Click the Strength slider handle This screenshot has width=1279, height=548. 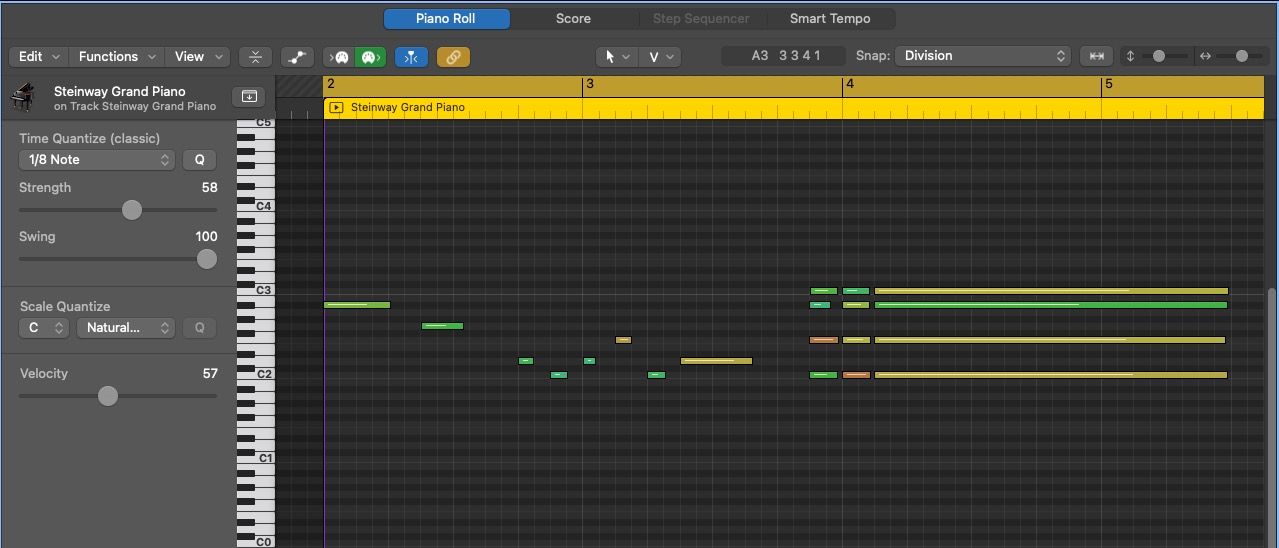point(132,210)
